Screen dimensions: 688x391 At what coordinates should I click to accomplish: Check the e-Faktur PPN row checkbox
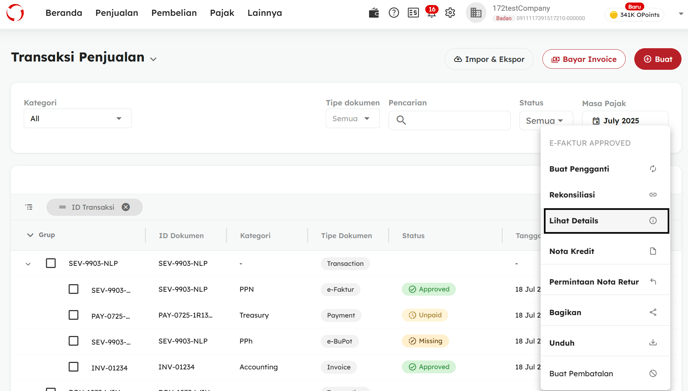74,289
